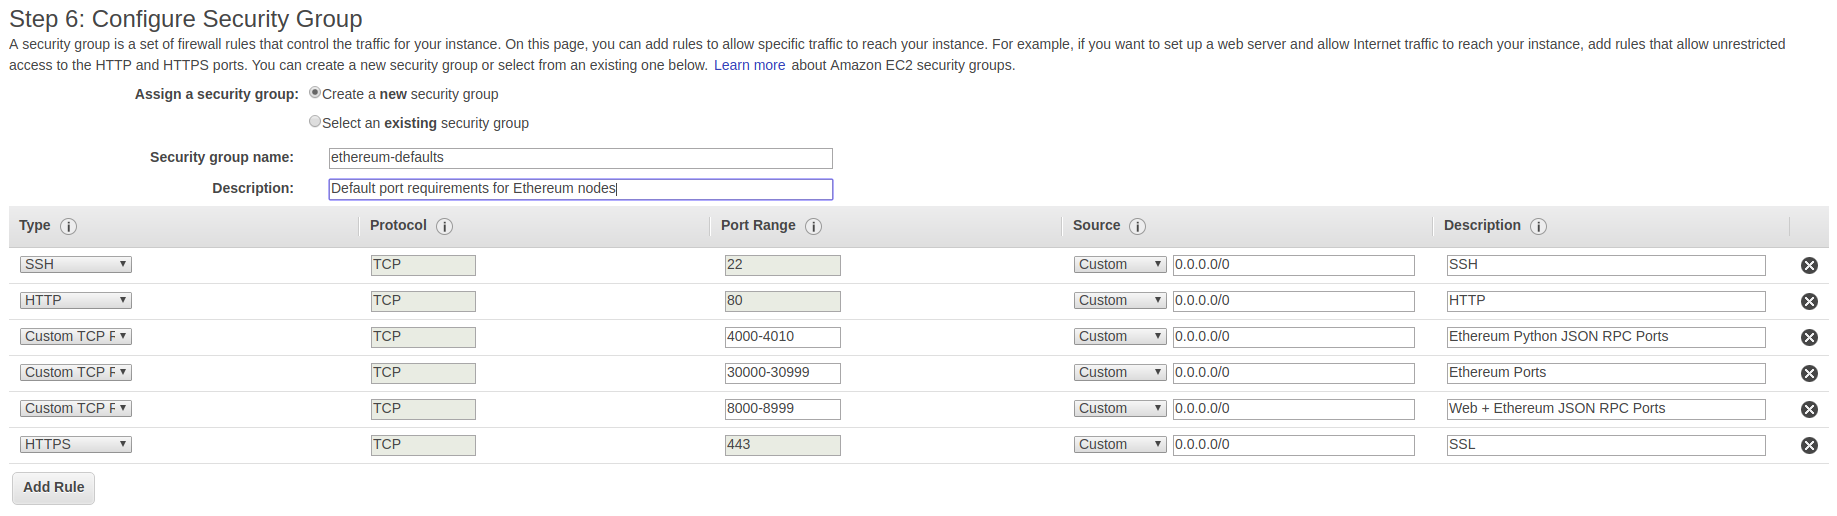Select Create a new security group
Image resolution: width=1837 pixels, height=516 pixels.
tap(315, 93)
